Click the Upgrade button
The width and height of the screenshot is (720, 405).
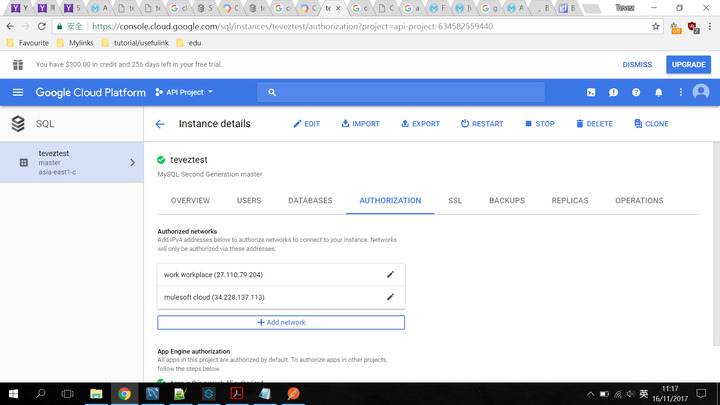pos(688,64)
